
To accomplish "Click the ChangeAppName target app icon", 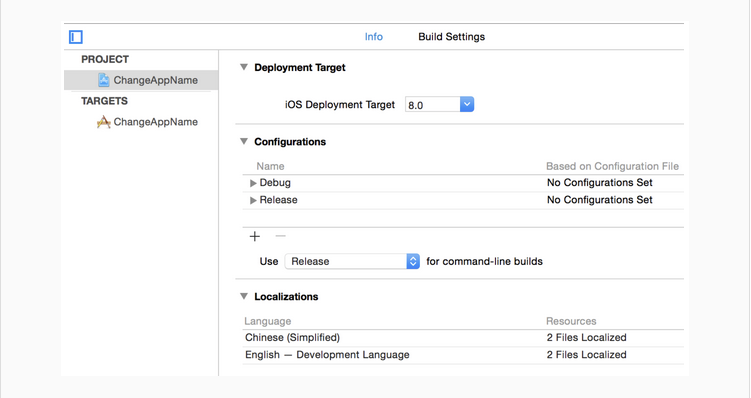I will click(103, 122).
